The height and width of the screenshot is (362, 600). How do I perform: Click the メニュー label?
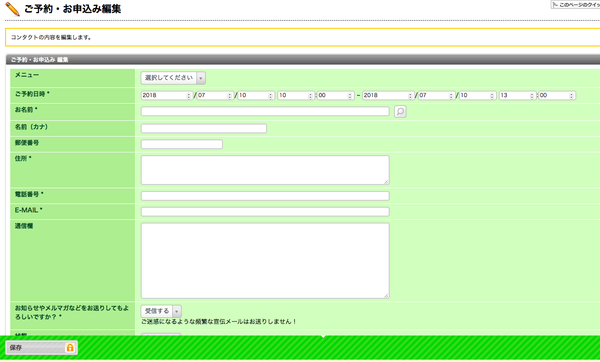pos(27,75)
